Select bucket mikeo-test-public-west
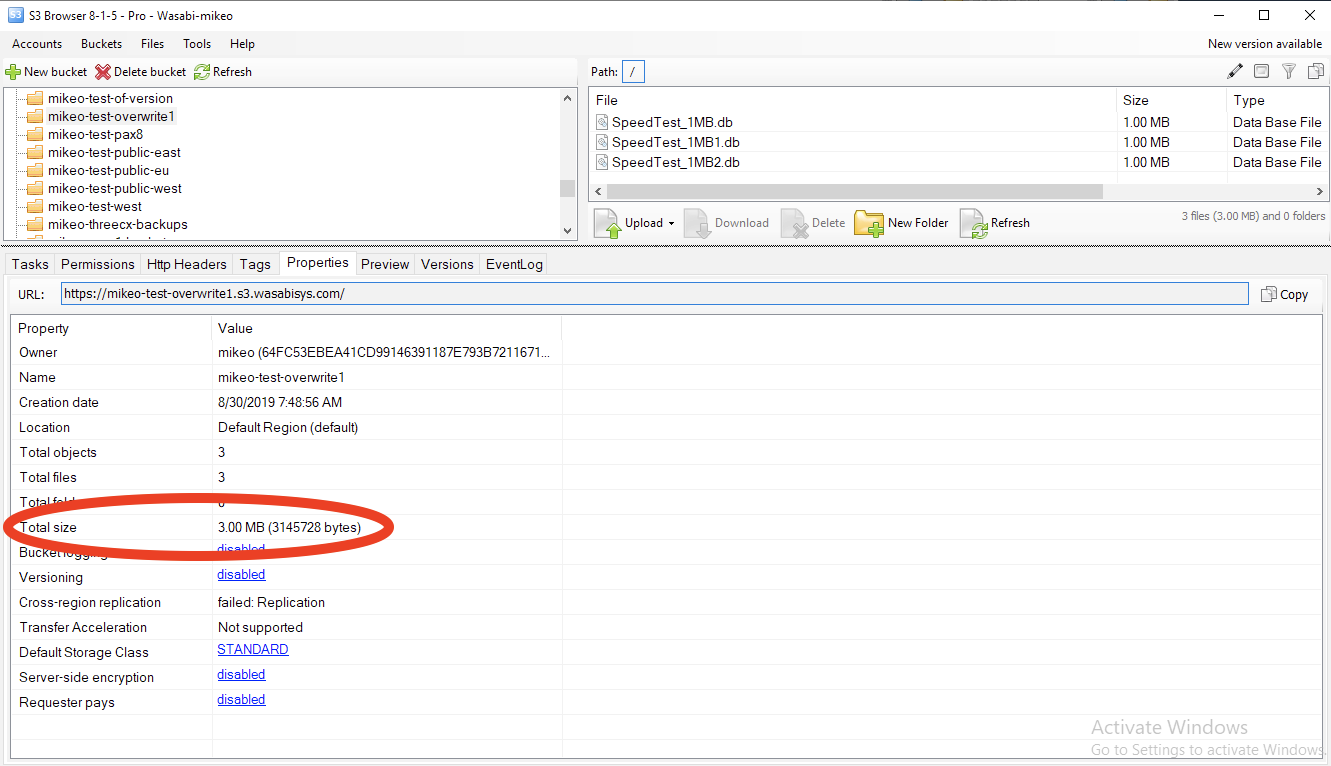The width and height of the screenshot is (1331, 766). click(115, 188)
